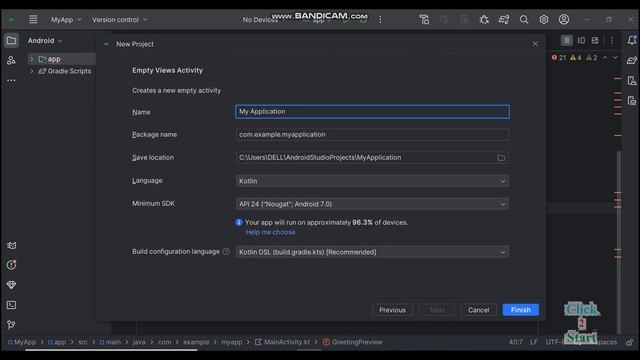Open Device Explorer sidebar icon
This screenshot has width=640, height=360.
tap(632, 80)
